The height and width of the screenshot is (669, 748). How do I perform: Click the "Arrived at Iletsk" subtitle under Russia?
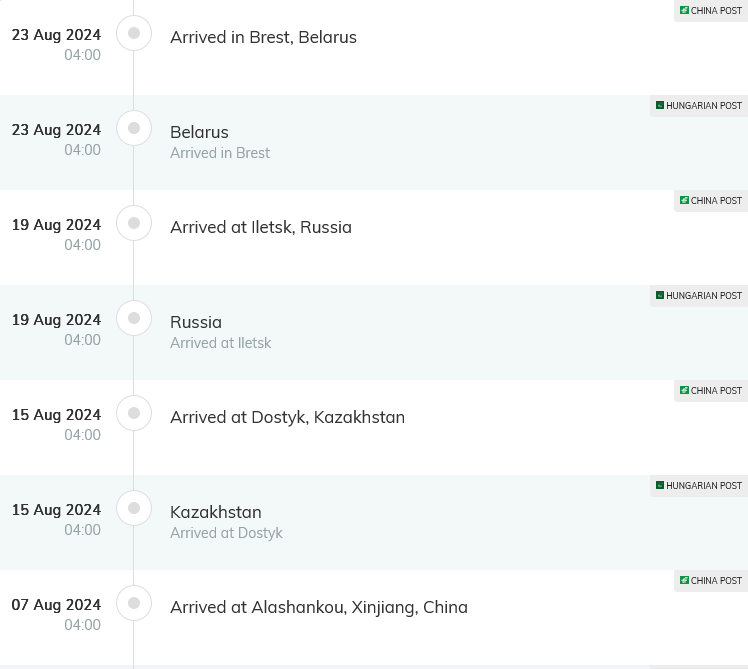click(x=220, y=343)
